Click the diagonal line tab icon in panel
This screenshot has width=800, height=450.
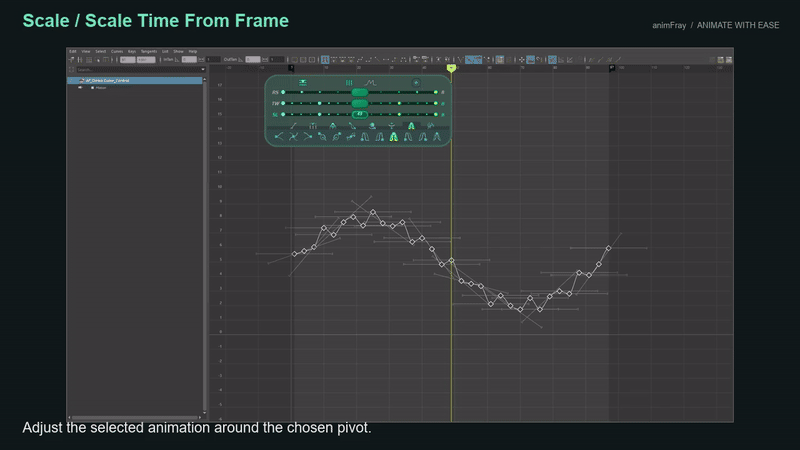pyautogui.click(x=293, y=126)
